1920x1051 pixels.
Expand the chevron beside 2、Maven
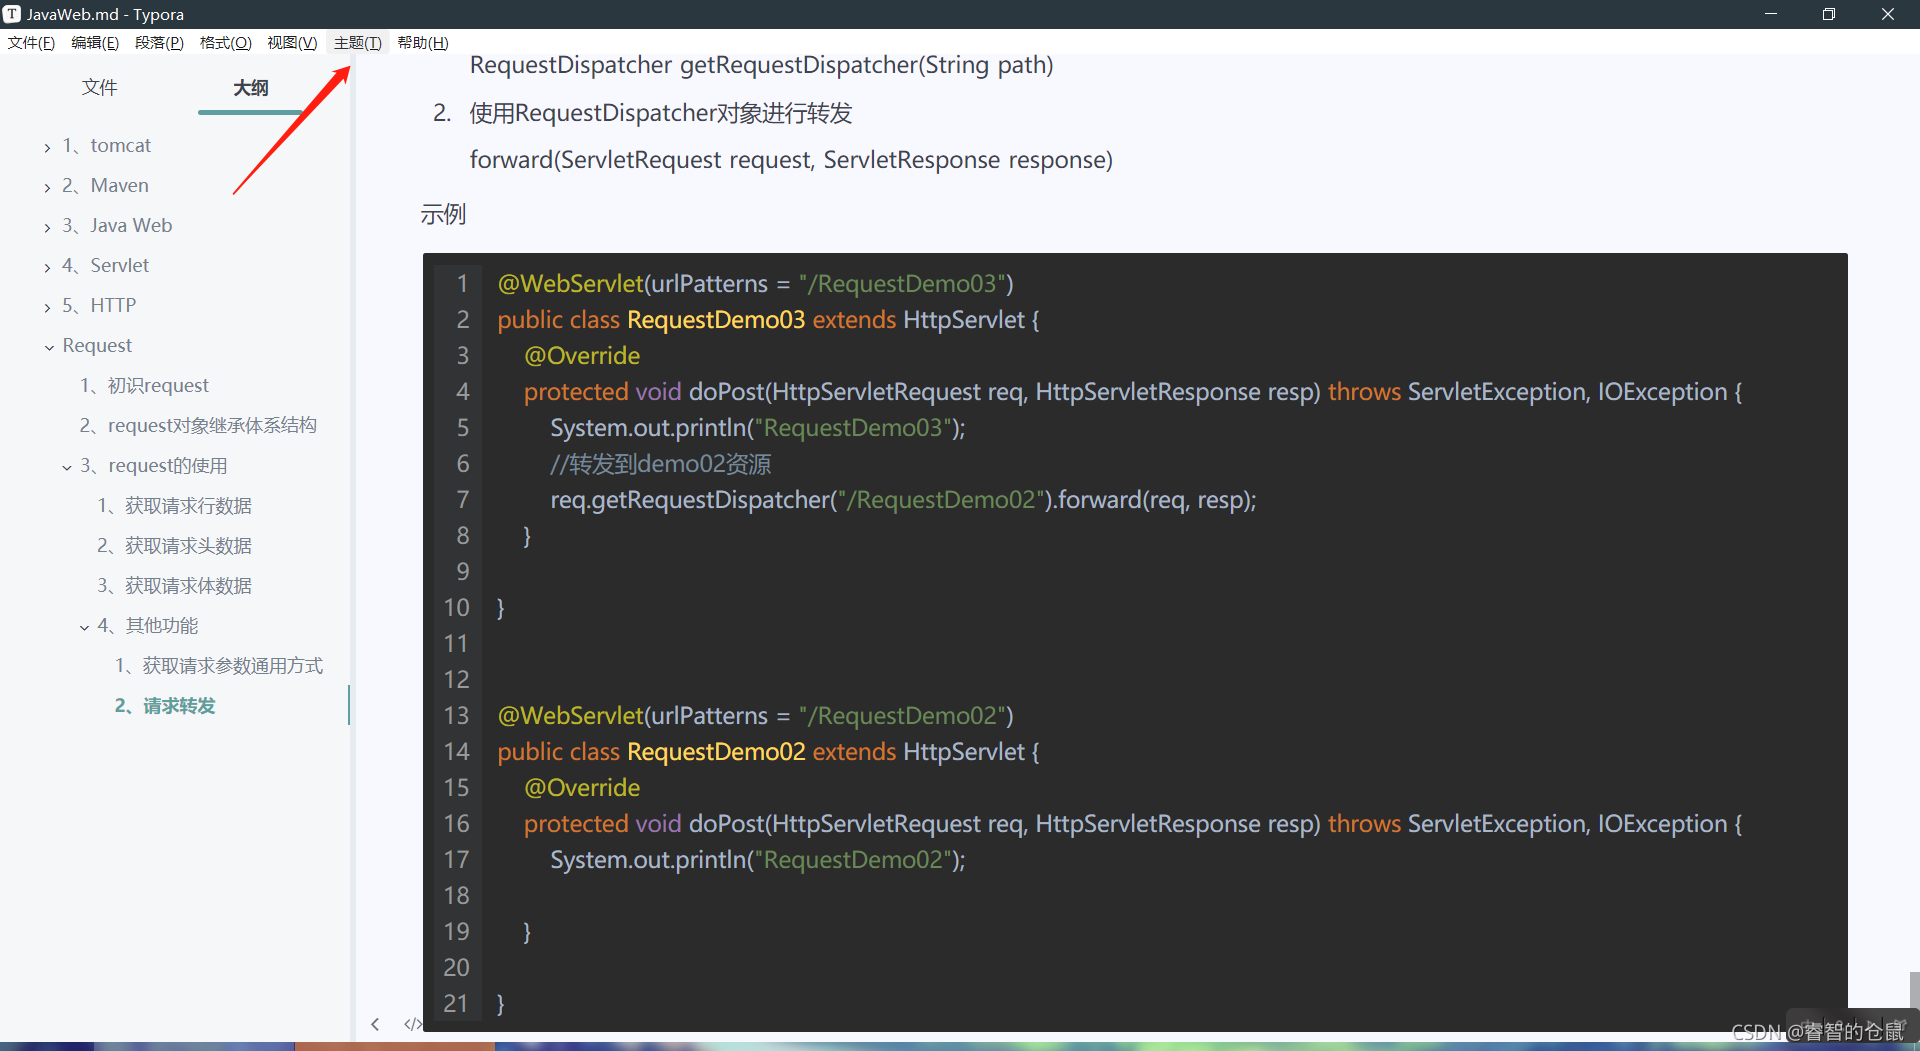click(47, 187)
